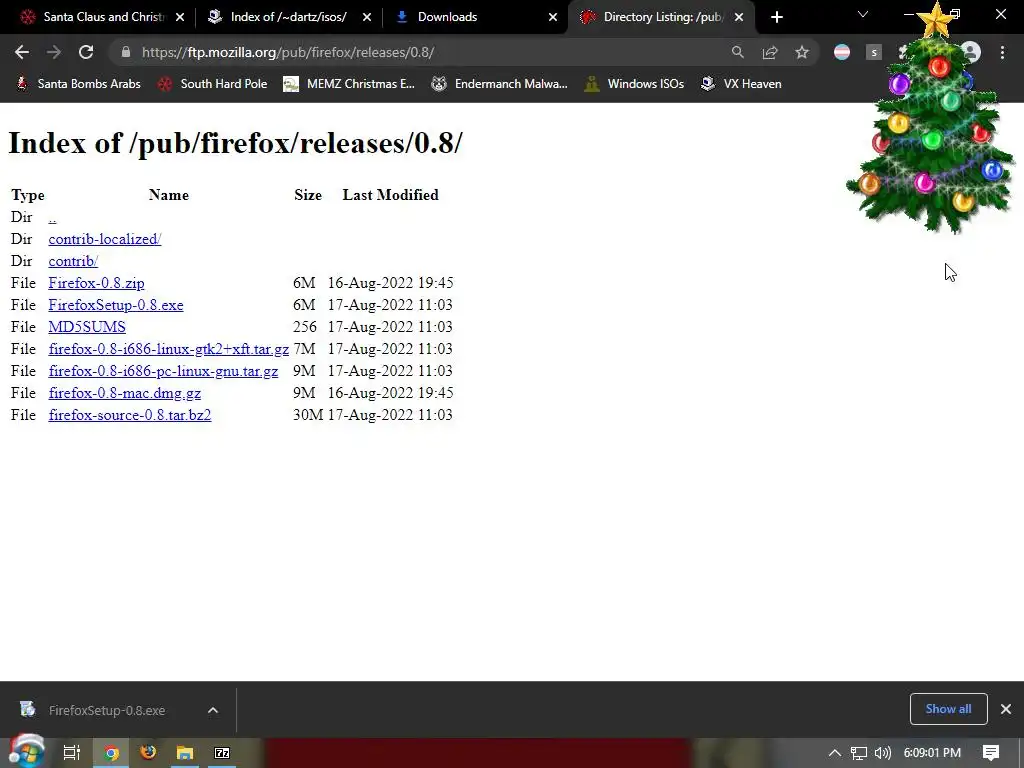Open VX Heaven bookmark
1024x768 pixels.
[x=741, y=84]
